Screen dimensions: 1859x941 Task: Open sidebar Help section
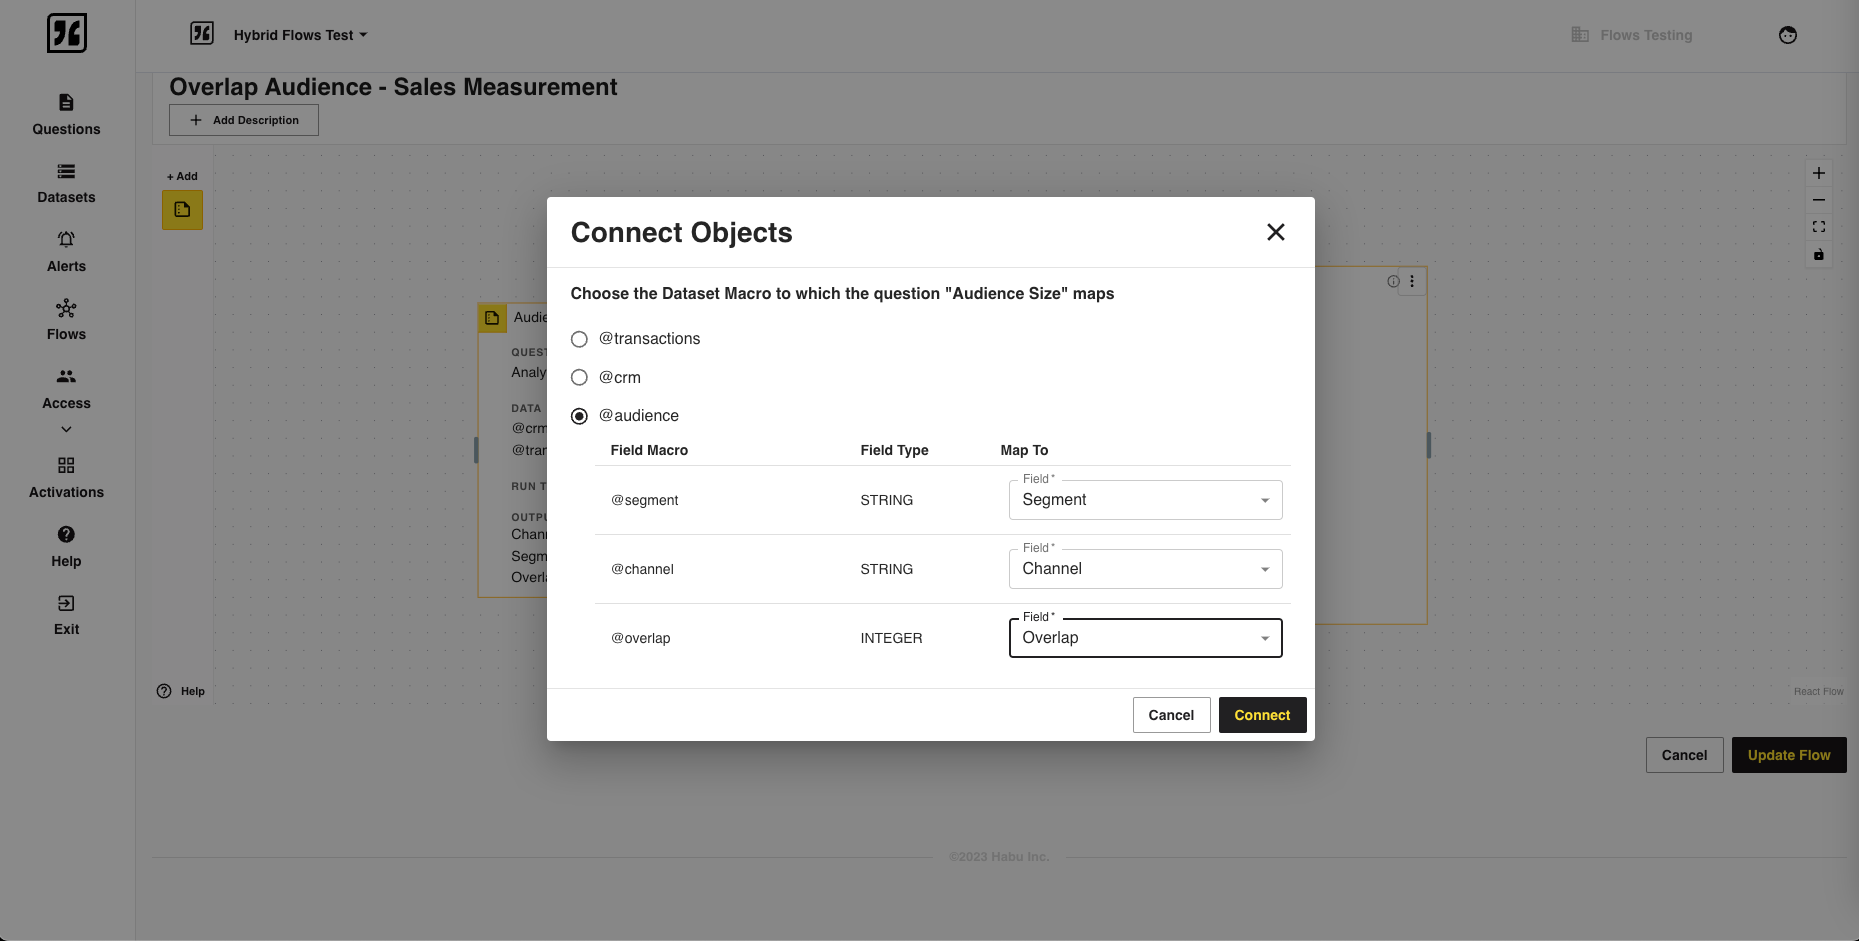coord(66,547)
